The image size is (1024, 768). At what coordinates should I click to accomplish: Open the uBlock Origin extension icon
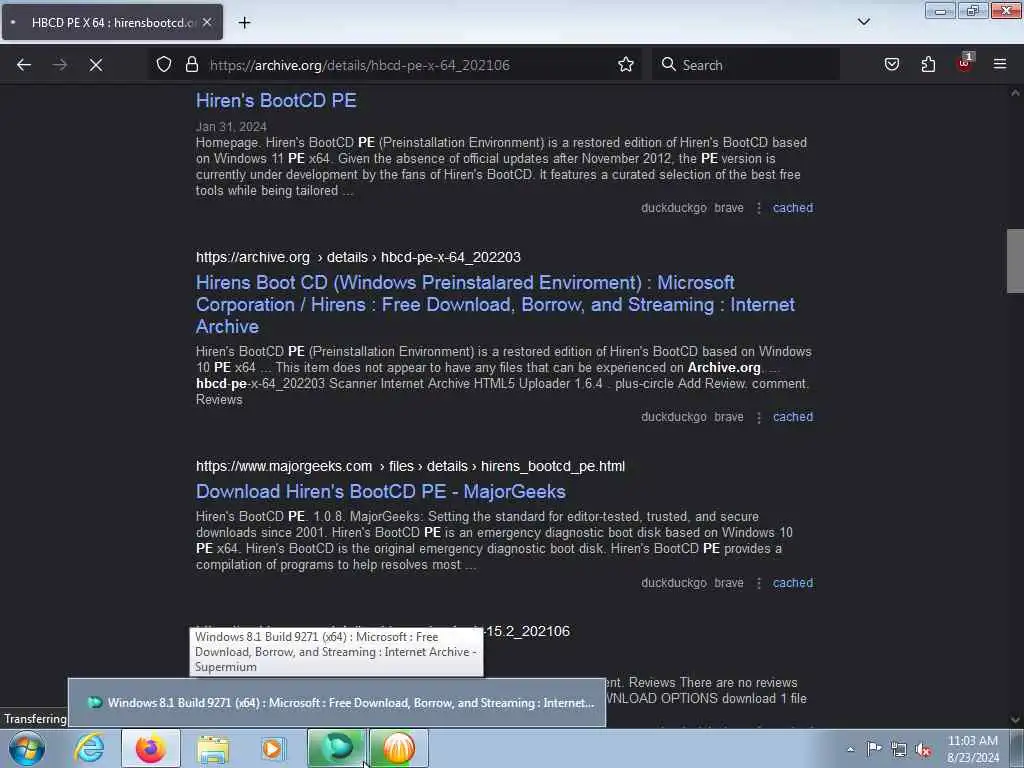point(965,63)
